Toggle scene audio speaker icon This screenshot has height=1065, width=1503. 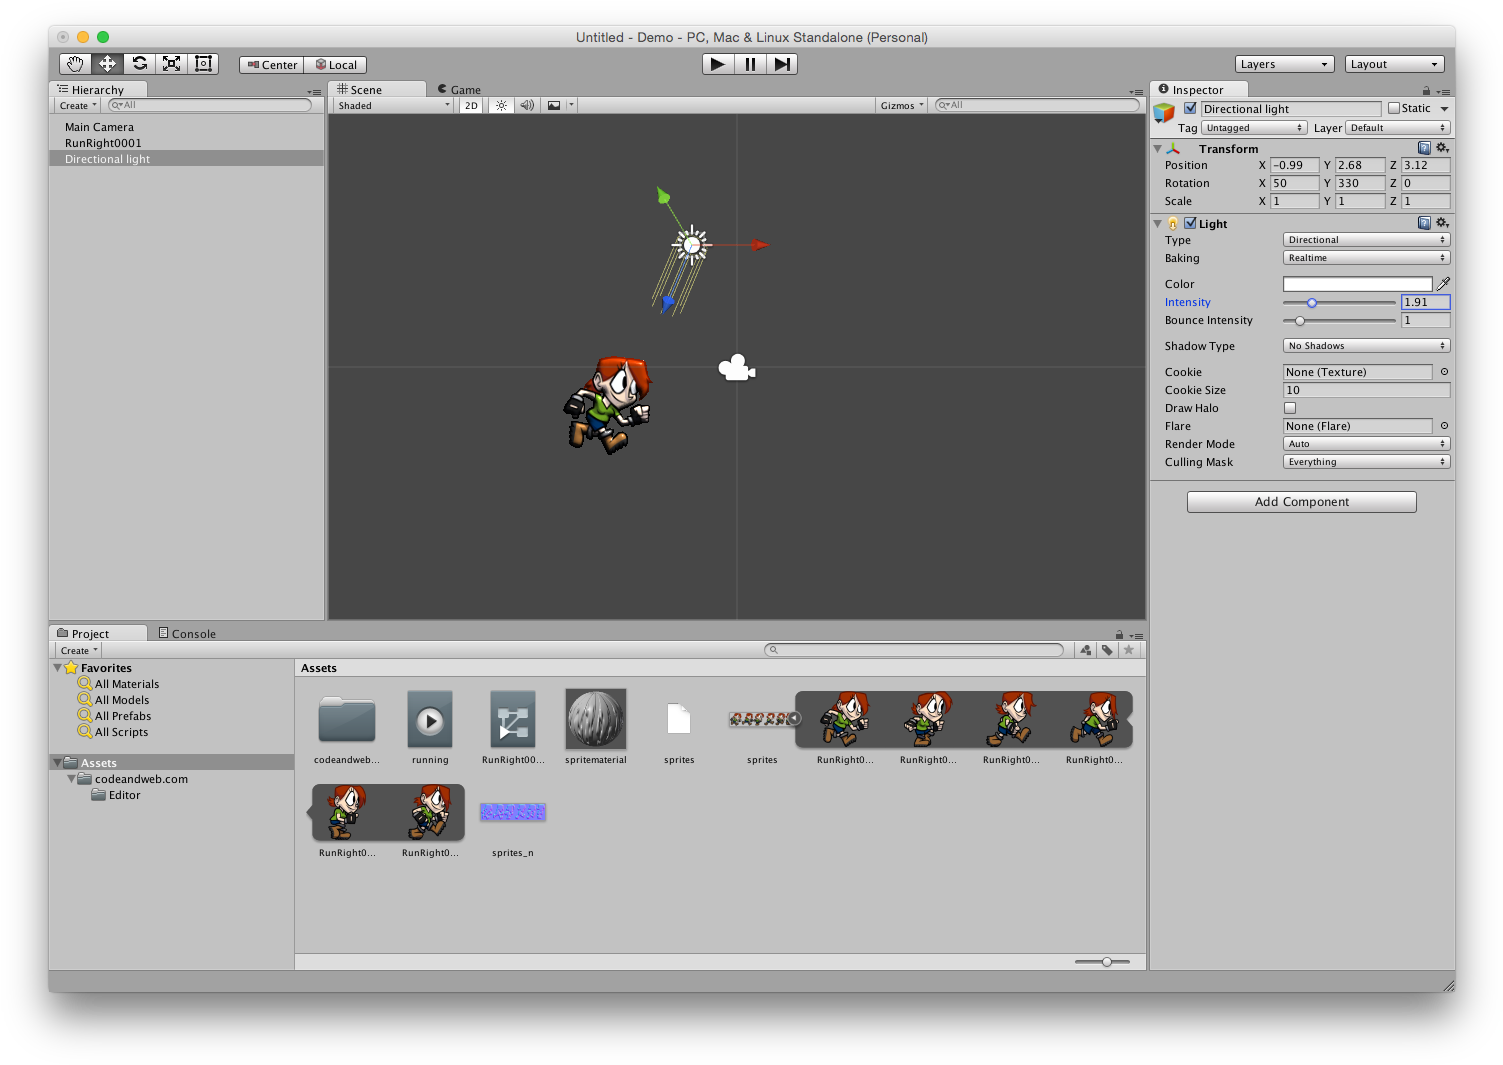pos(527,105)
